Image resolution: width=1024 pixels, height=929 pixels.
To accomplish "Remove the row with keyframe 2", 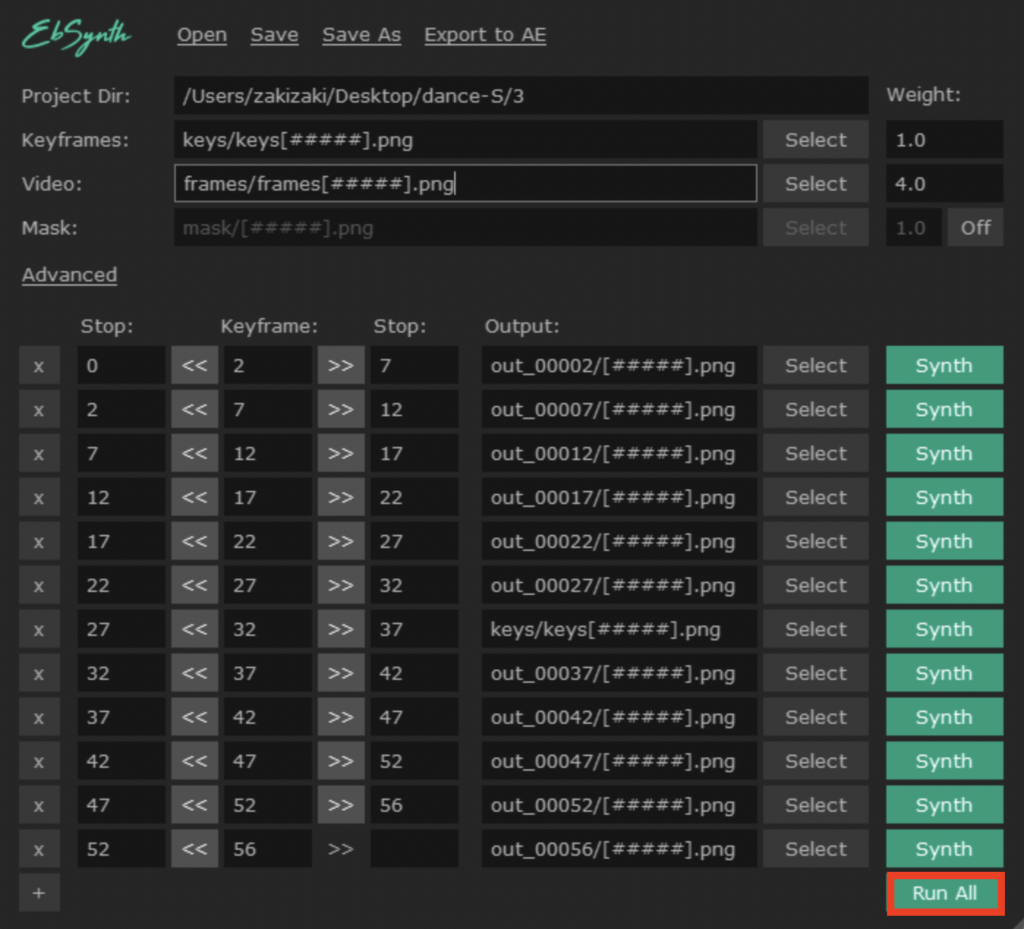I will point(39,366).
